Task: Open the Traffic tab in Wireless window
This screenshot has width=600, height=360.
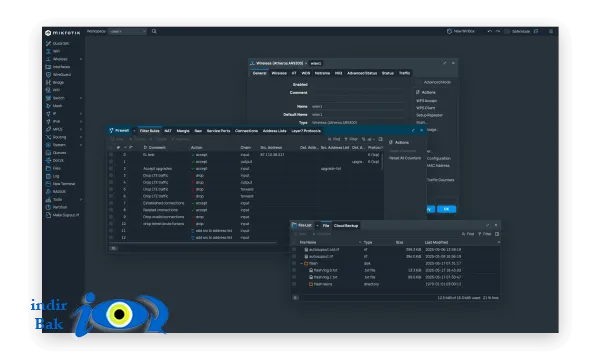Action: tap(404, 73)
